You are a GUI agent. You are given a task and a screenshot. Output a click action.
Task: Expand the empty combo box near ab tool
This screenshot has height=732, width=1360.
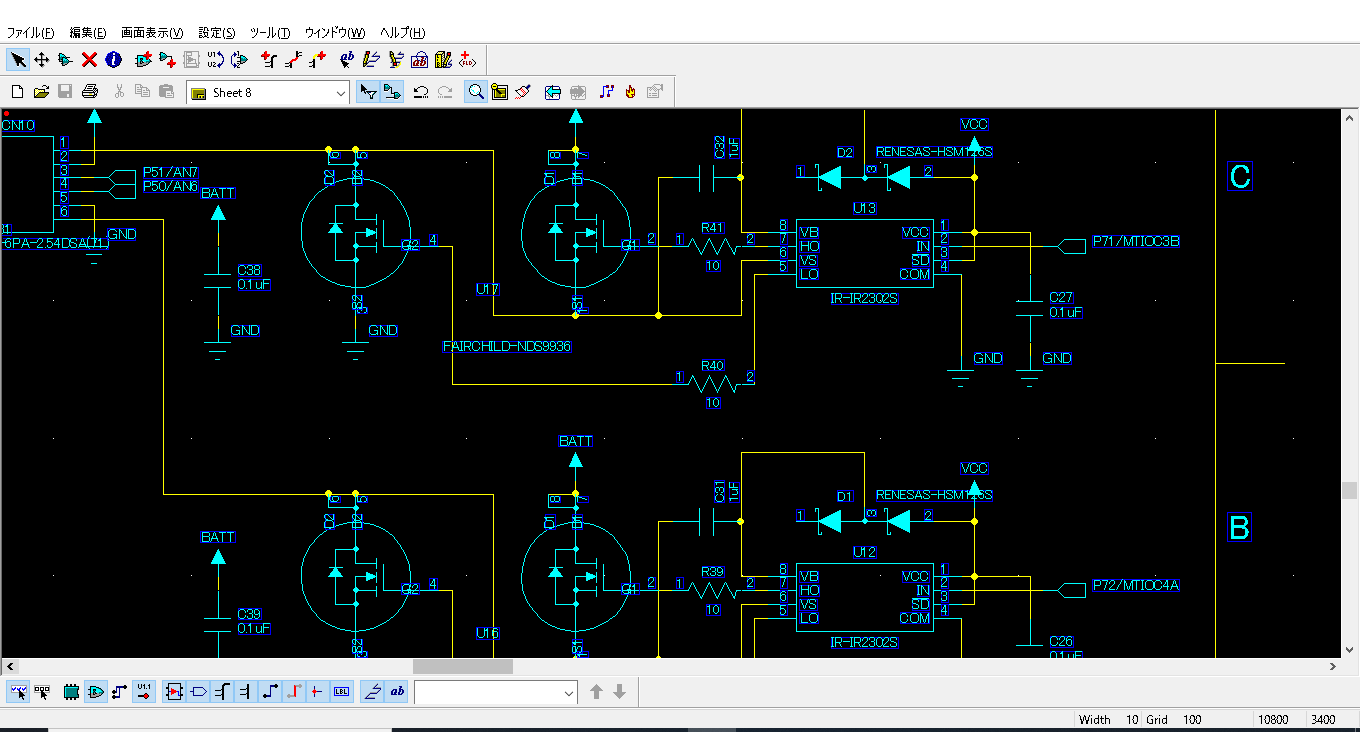click(566, 691)
